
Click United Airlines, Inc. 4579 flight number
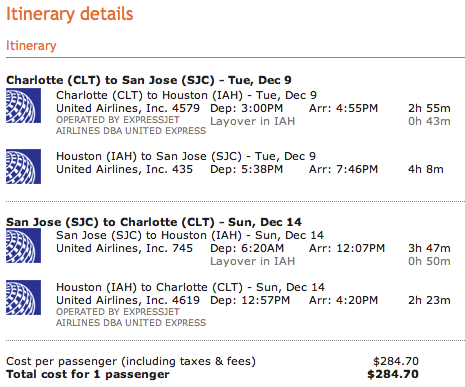(128, 108)
